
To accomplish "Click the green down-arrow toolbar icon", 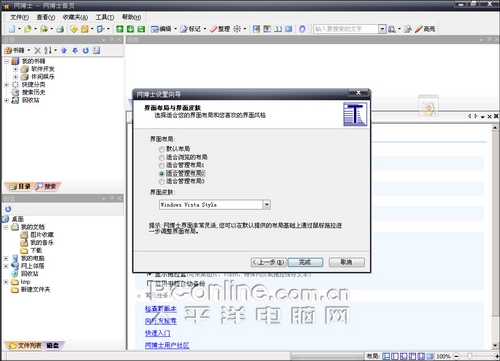I will pyautogui.click(x=130, y=29).
